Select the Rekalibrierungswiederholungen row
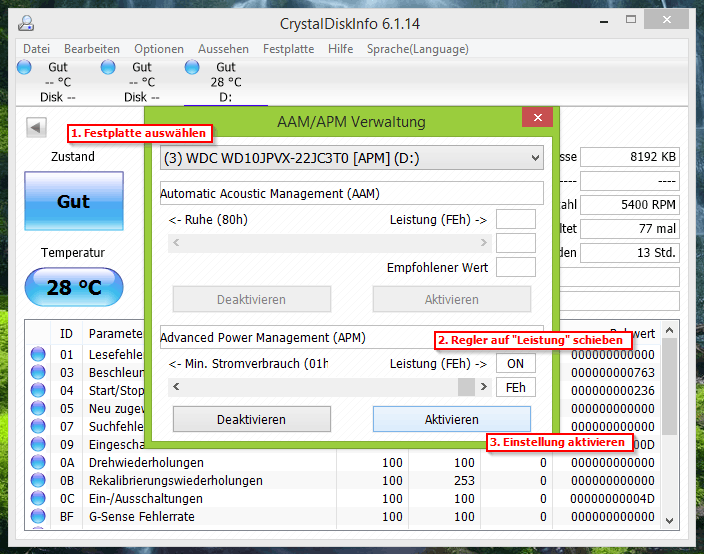The height and width of the screenshot is (554, 704). point(343,480)
